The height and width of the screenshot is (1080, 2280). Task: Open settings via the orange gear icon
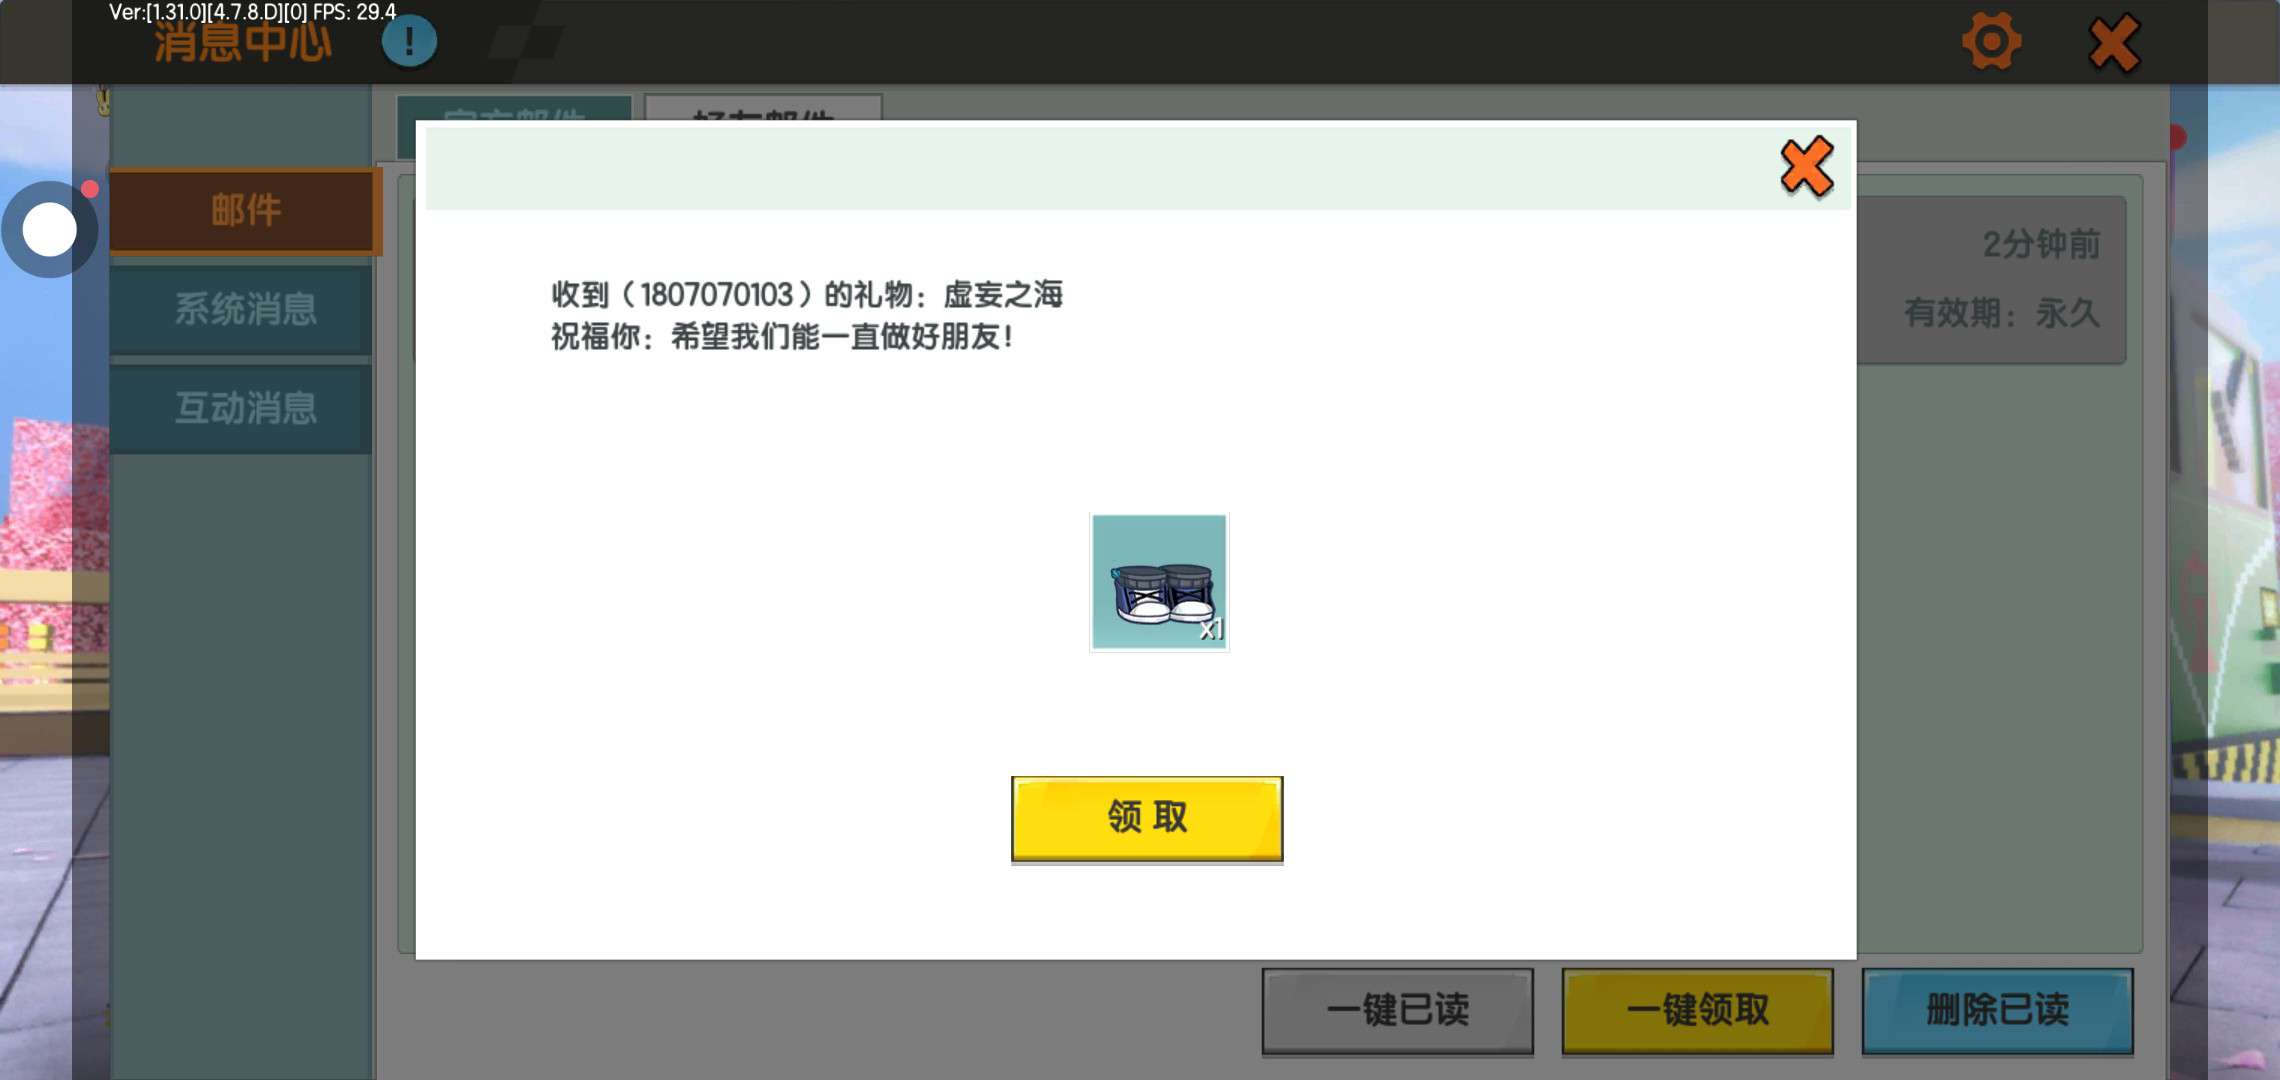point(1991,42)
